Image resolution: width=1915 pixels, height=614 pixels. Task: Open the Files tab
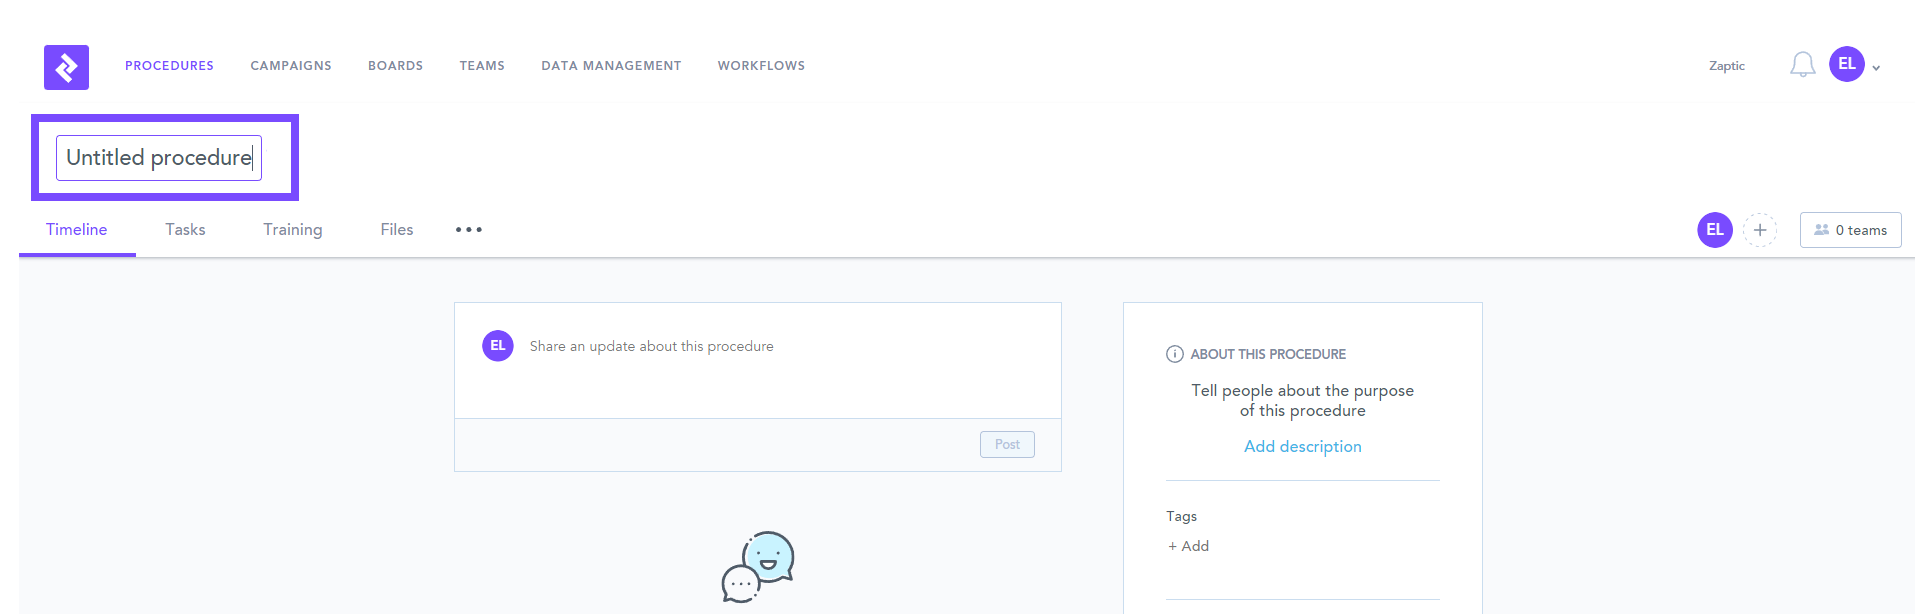click(396, 230)
